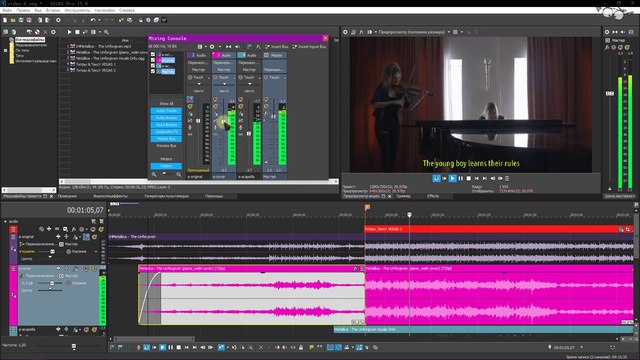This screenshot has width=640, height=360.
Task: Open preview properties gear icon
Action: point(345,32)
